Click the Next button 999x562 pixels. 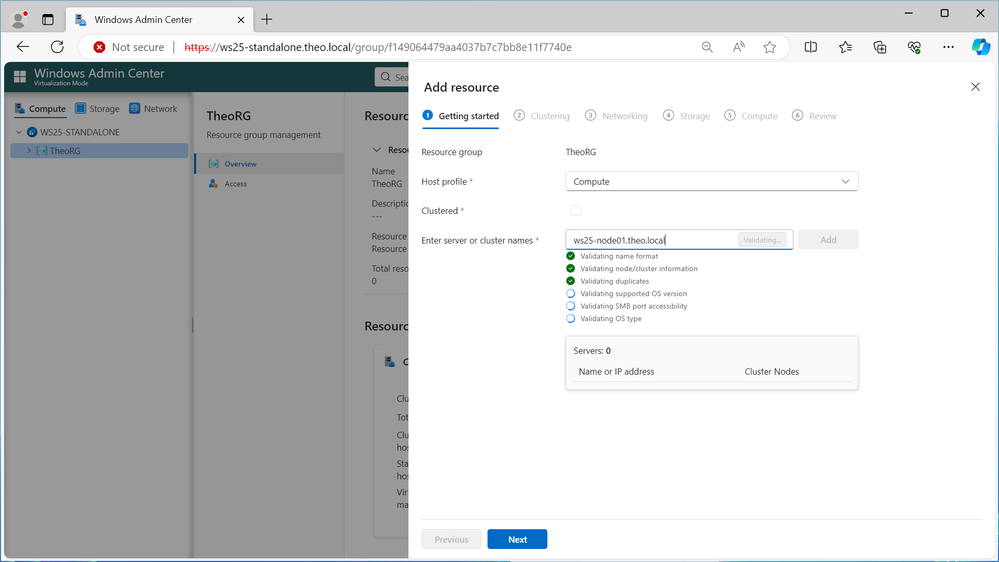[x=517, y=539]
